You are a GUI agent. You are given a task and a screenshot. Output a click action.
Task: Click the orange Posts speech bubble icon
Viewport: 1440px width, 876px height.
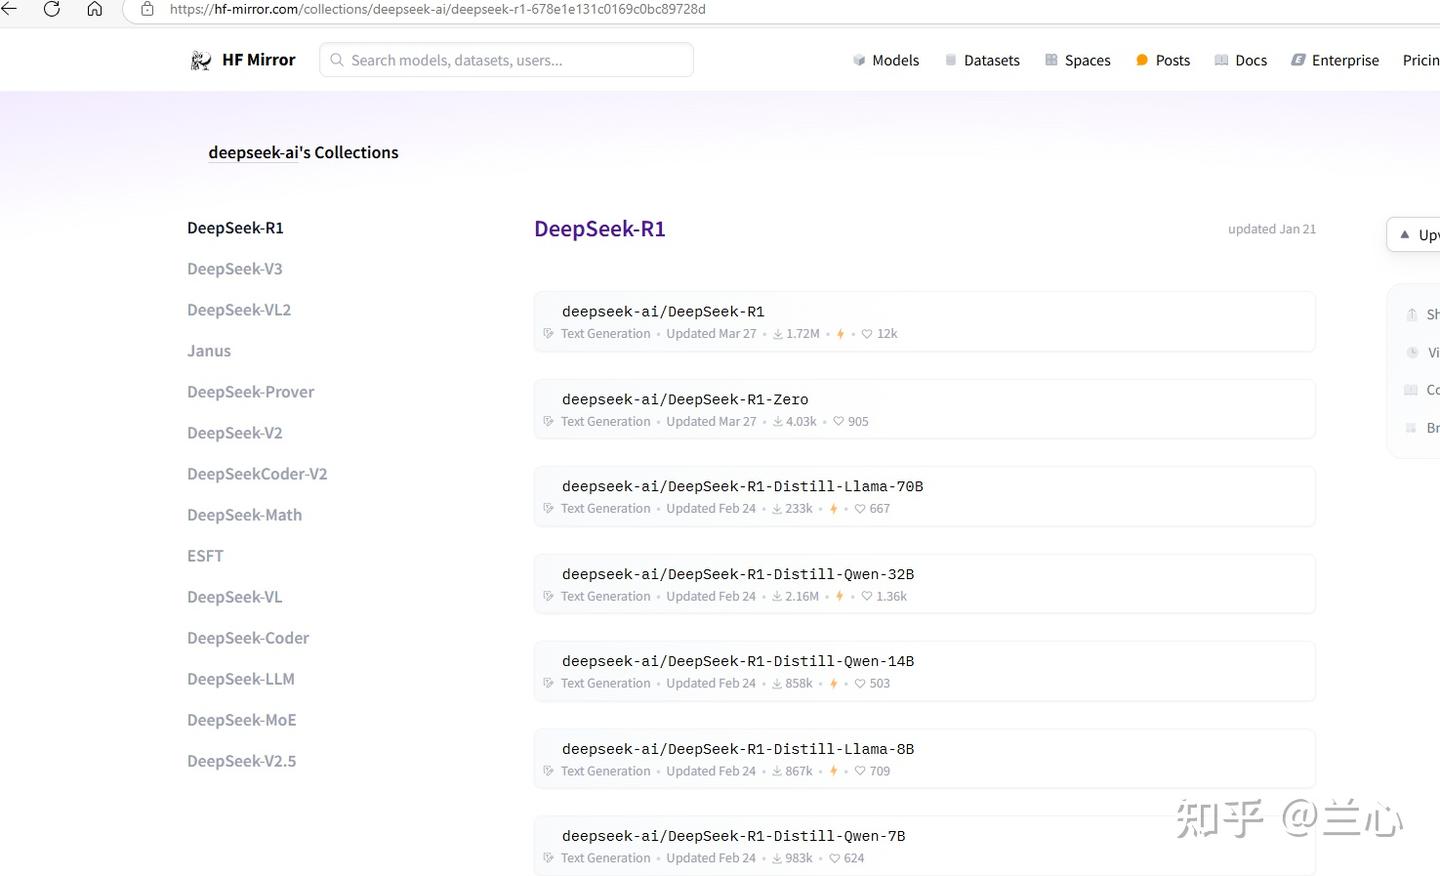[1140, 59]
